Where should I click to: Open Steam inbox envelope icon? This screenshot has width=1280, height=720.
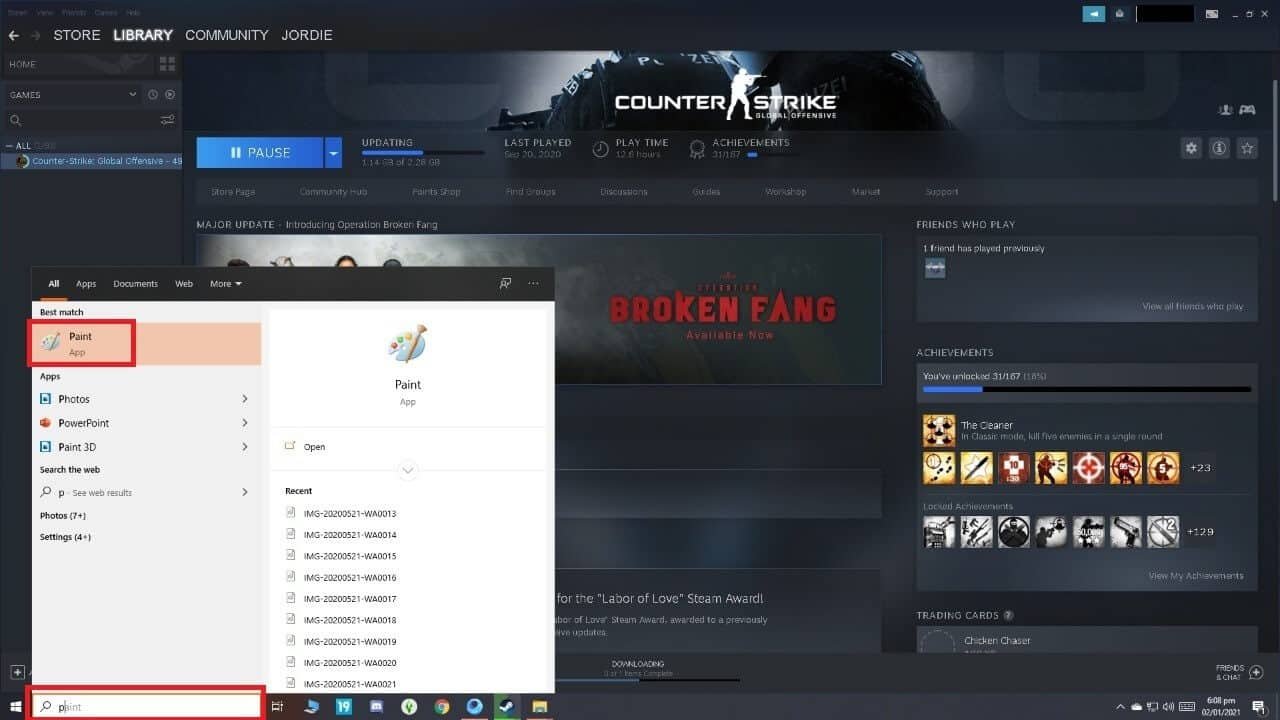[x=1120, y=14]
